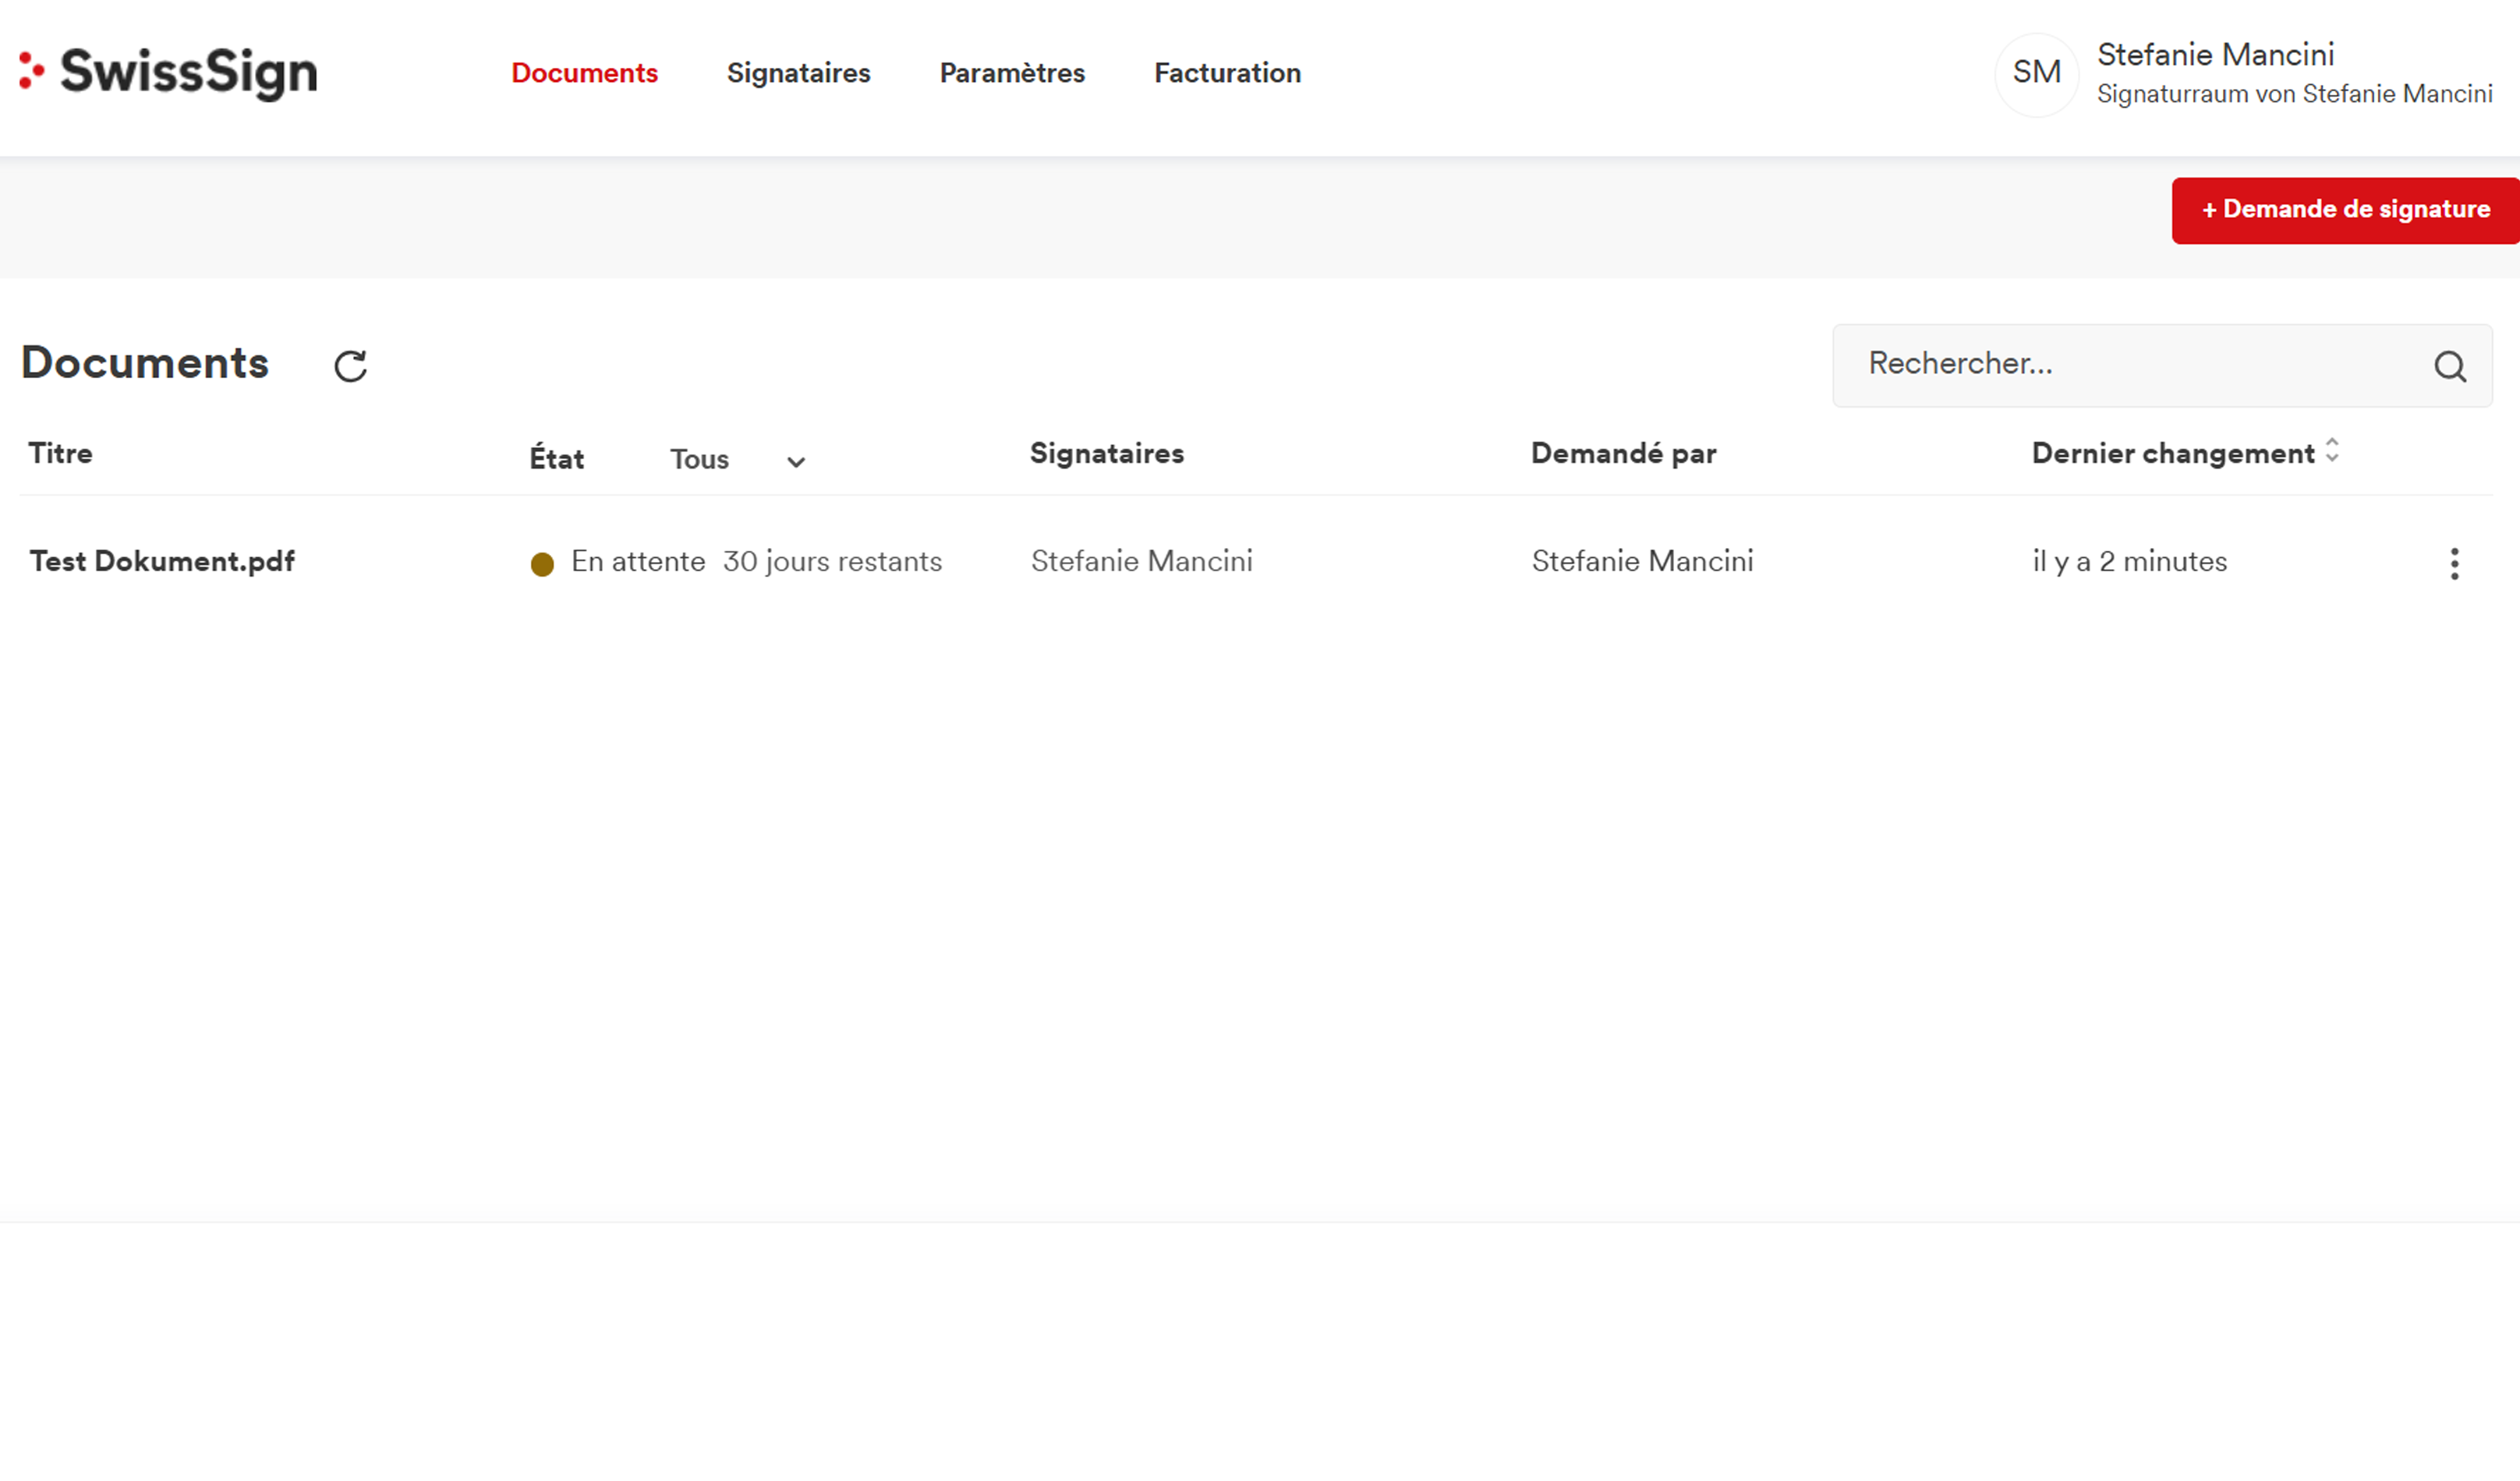Image resolution: width=2520 pixels, height=1481 pixels.
Task: Click the SwissSign logo
Action: (168, 73)
